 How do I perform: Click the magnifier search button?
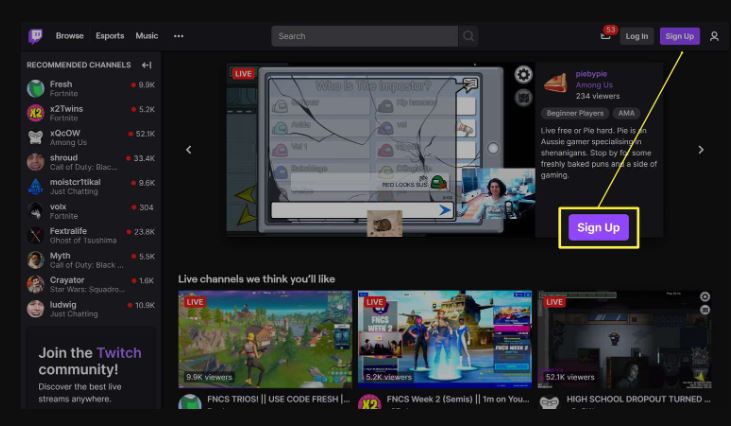pos(469,36)
